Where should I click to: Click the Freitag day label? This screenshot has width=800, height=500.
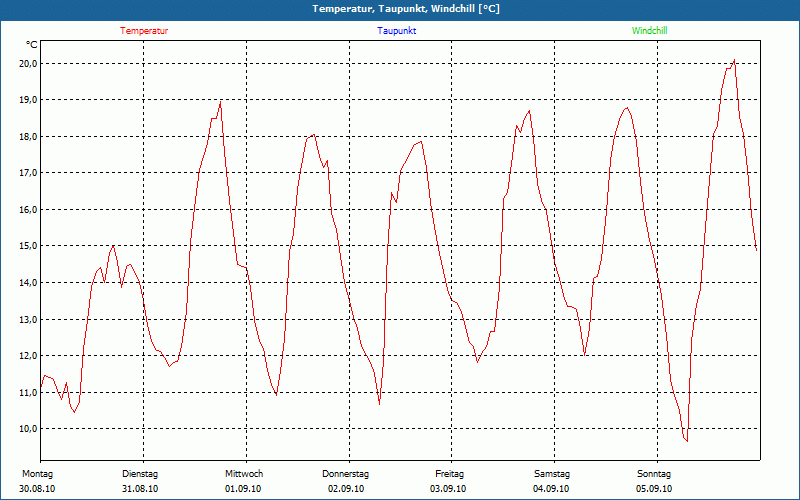449,474
